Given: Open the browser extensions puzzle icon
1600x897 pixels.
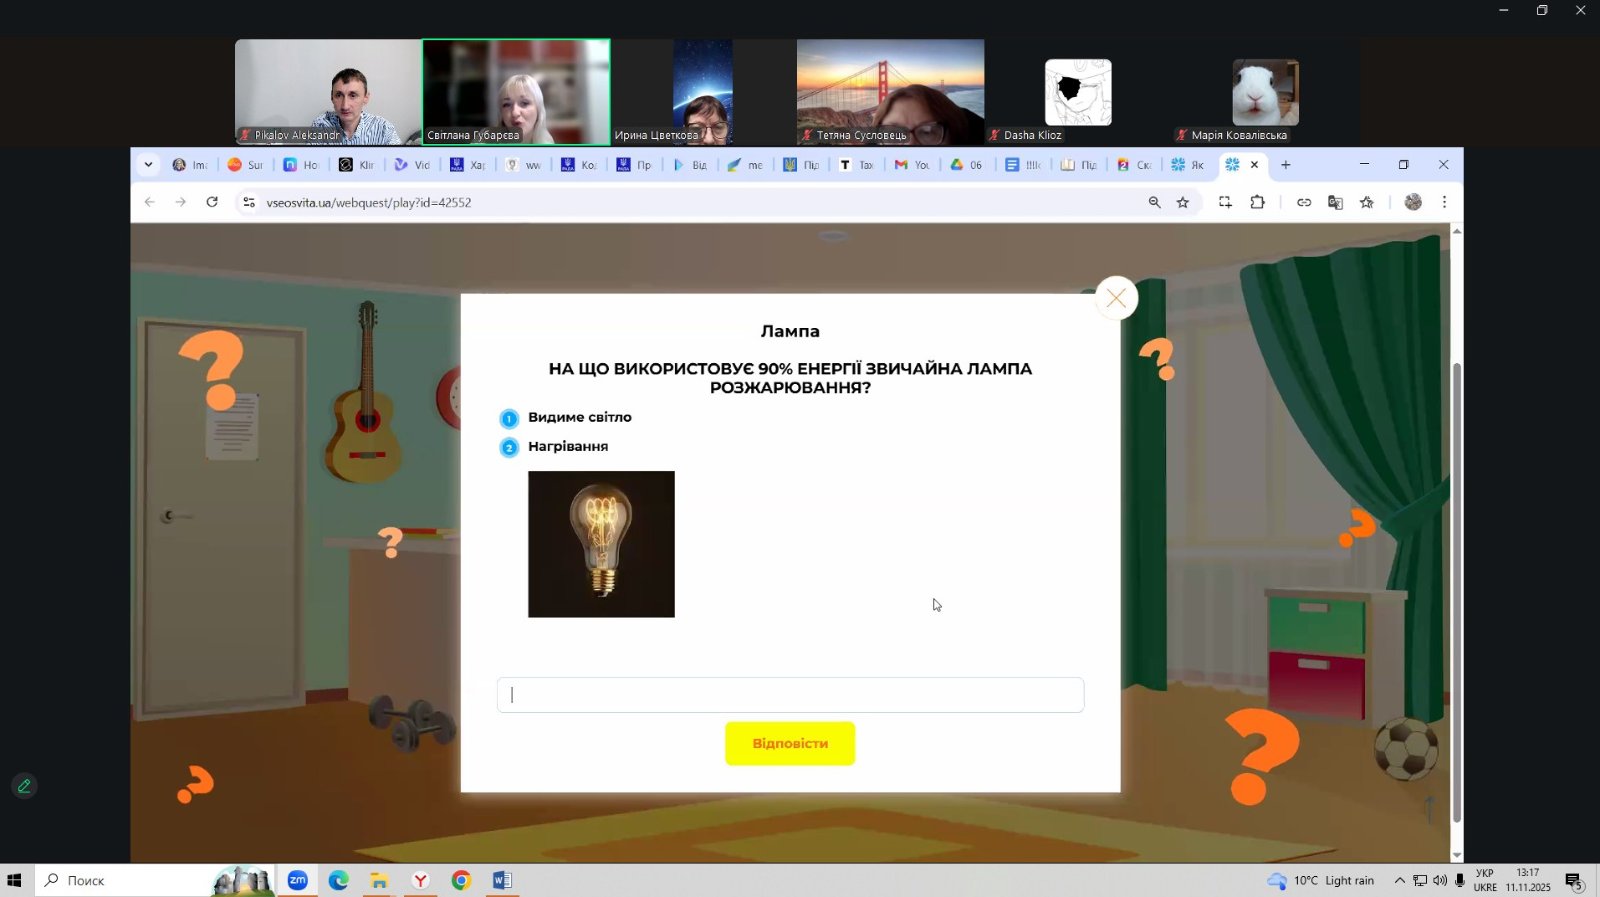Looking at the screenshot, I should tap(1257, 202).
